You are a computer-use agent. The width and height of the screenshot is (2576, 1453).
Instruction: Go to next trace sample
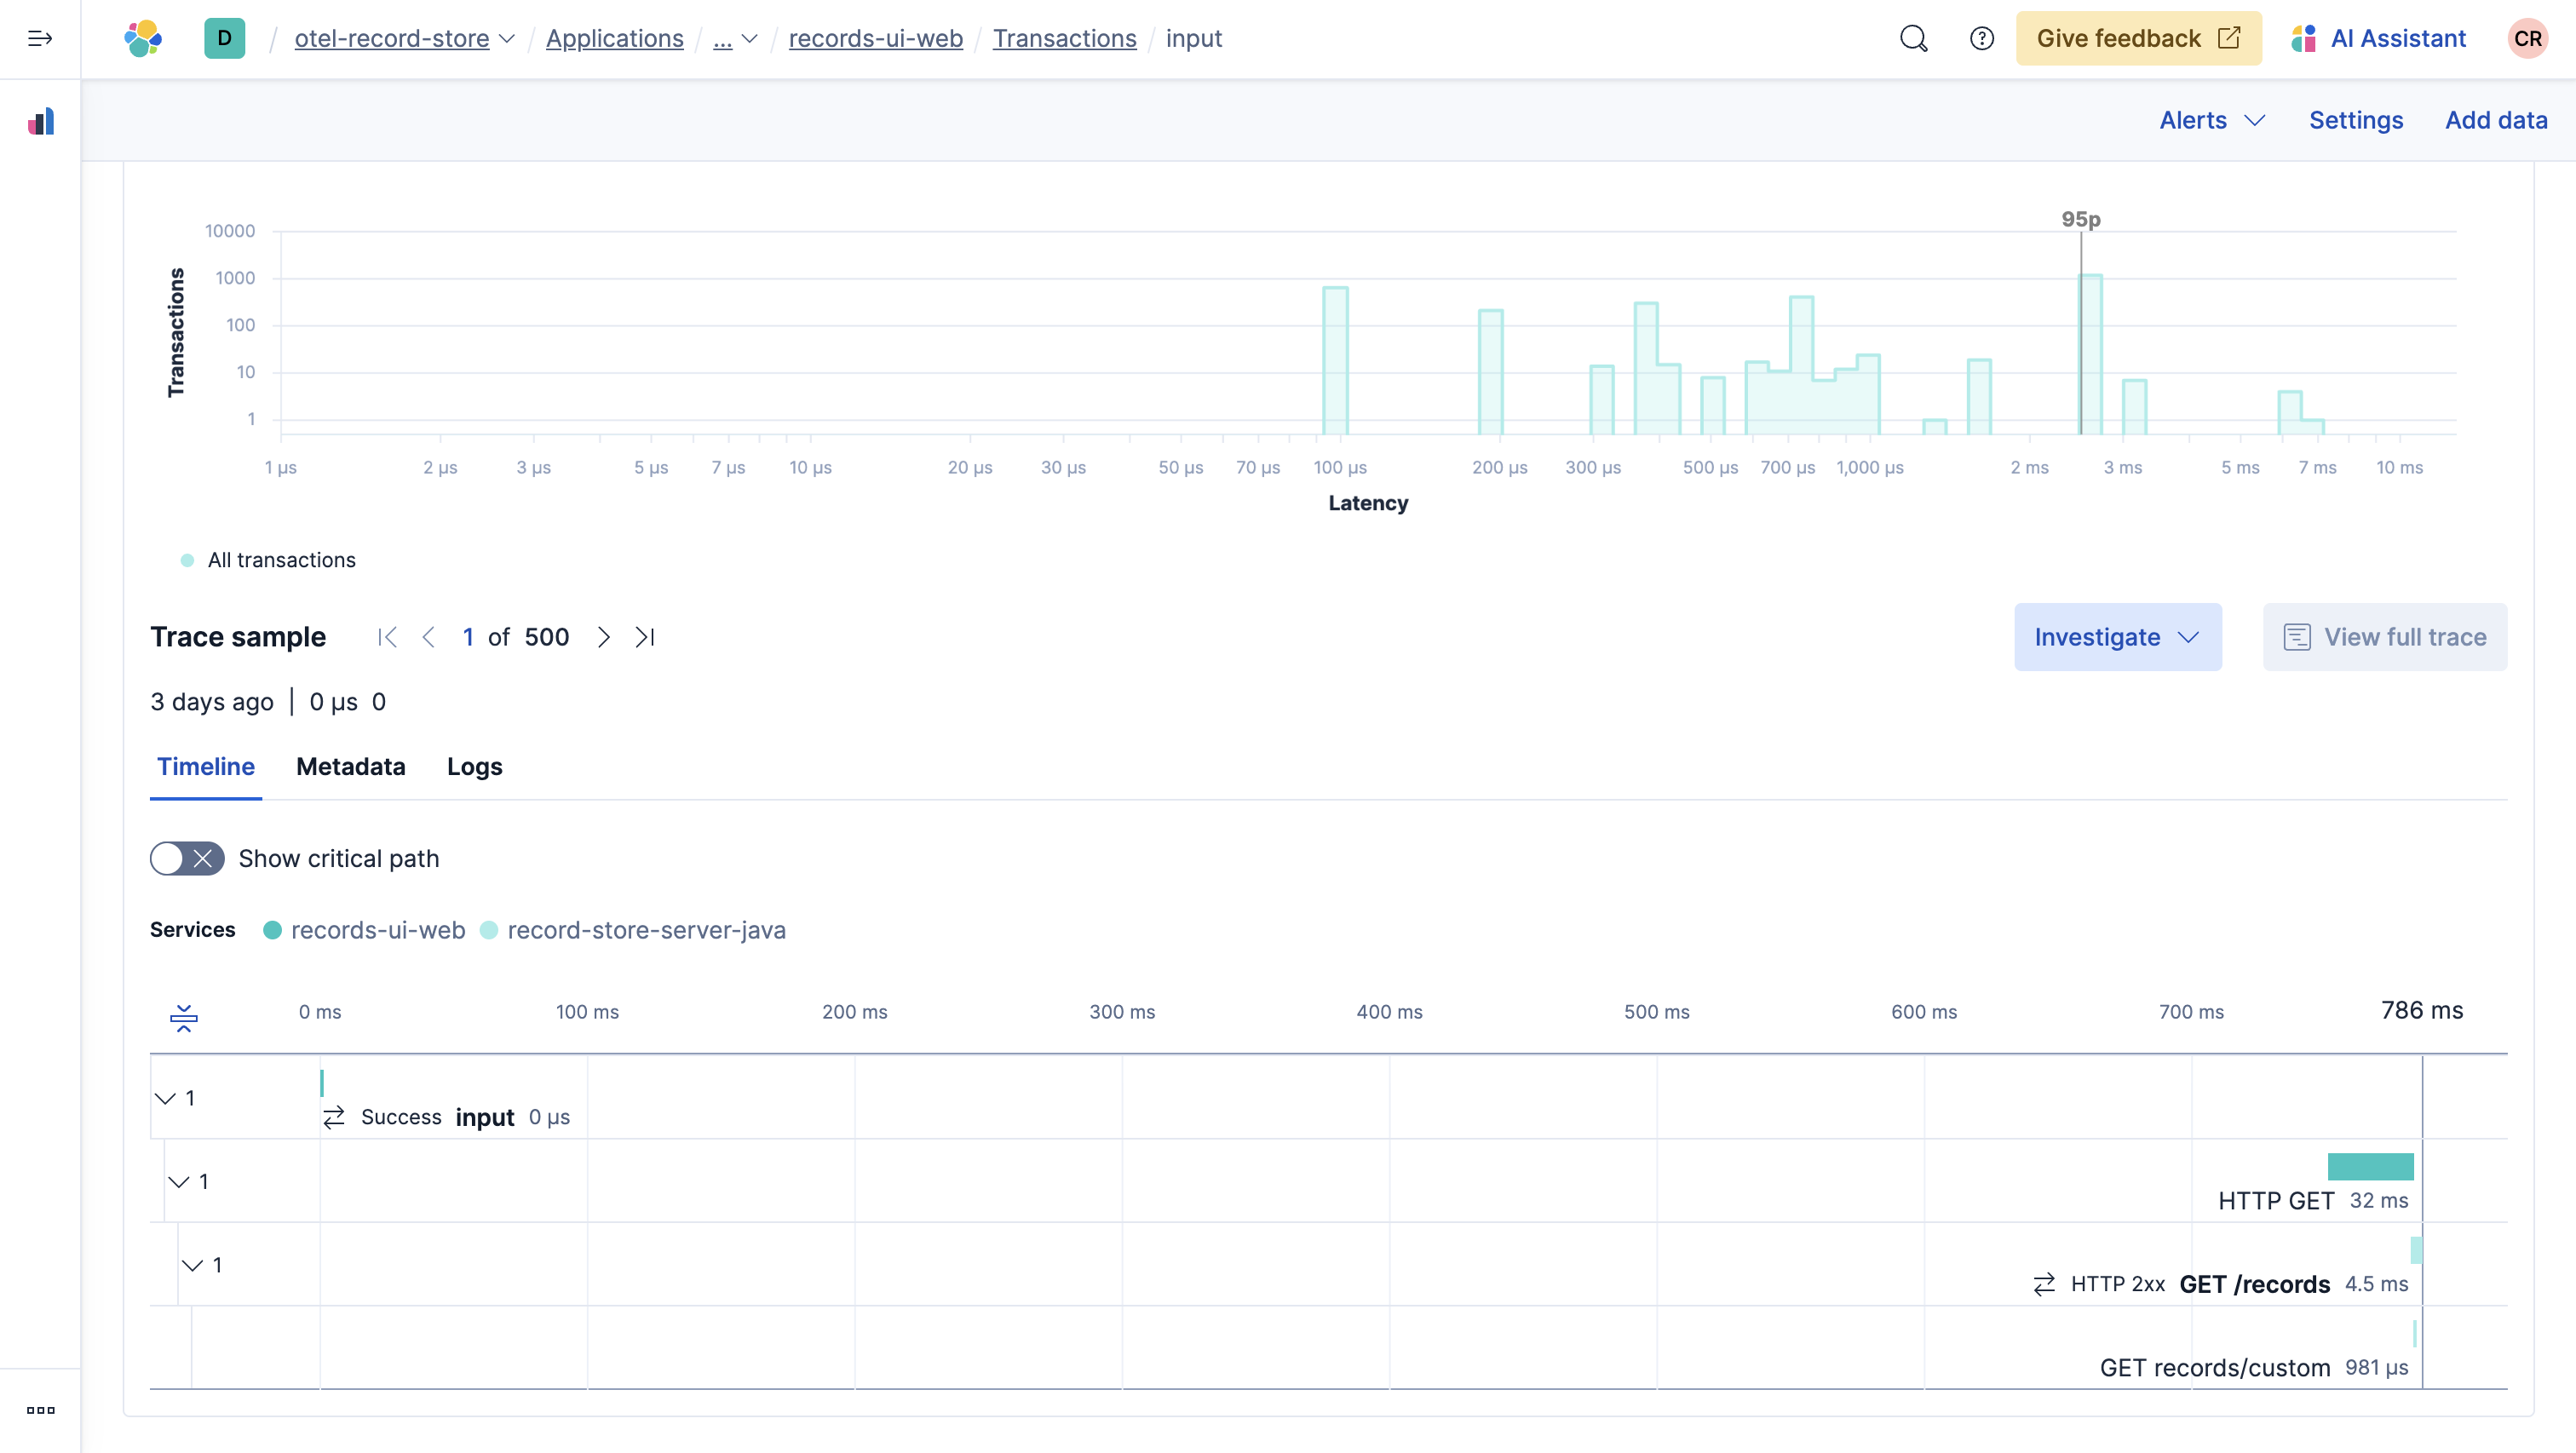(603, 637)
